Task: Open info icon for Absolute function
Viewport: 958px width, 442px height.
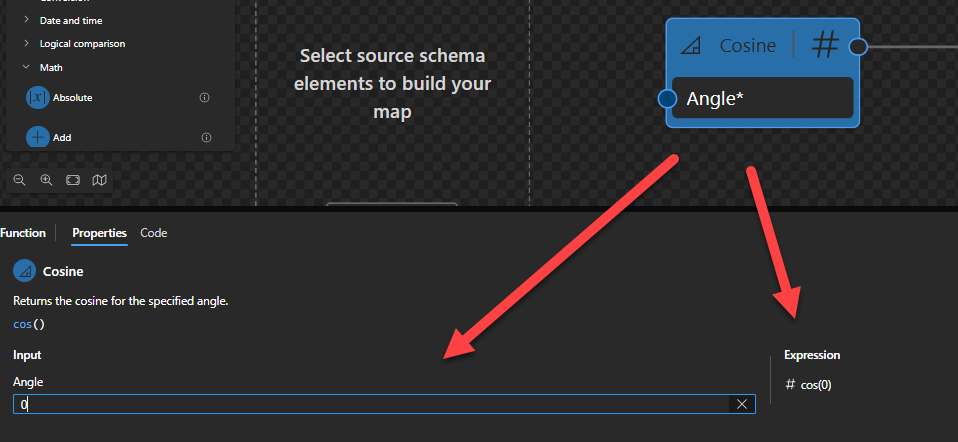Action: [x=205, y=98]
